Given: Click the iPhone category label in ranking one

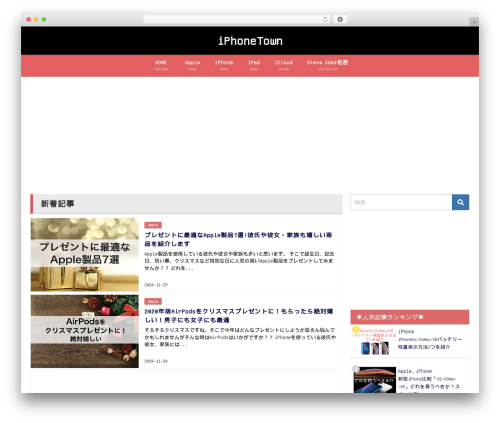Looking at the screenshot, I should click(x=406, y=331).
